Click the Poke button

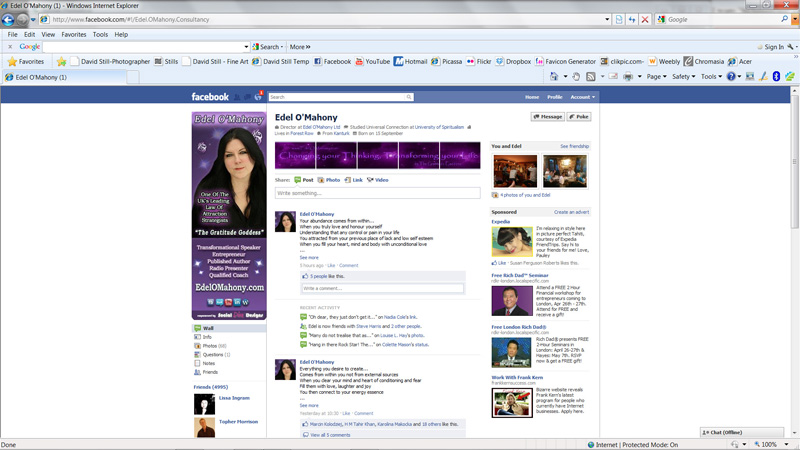pos(579,117)
